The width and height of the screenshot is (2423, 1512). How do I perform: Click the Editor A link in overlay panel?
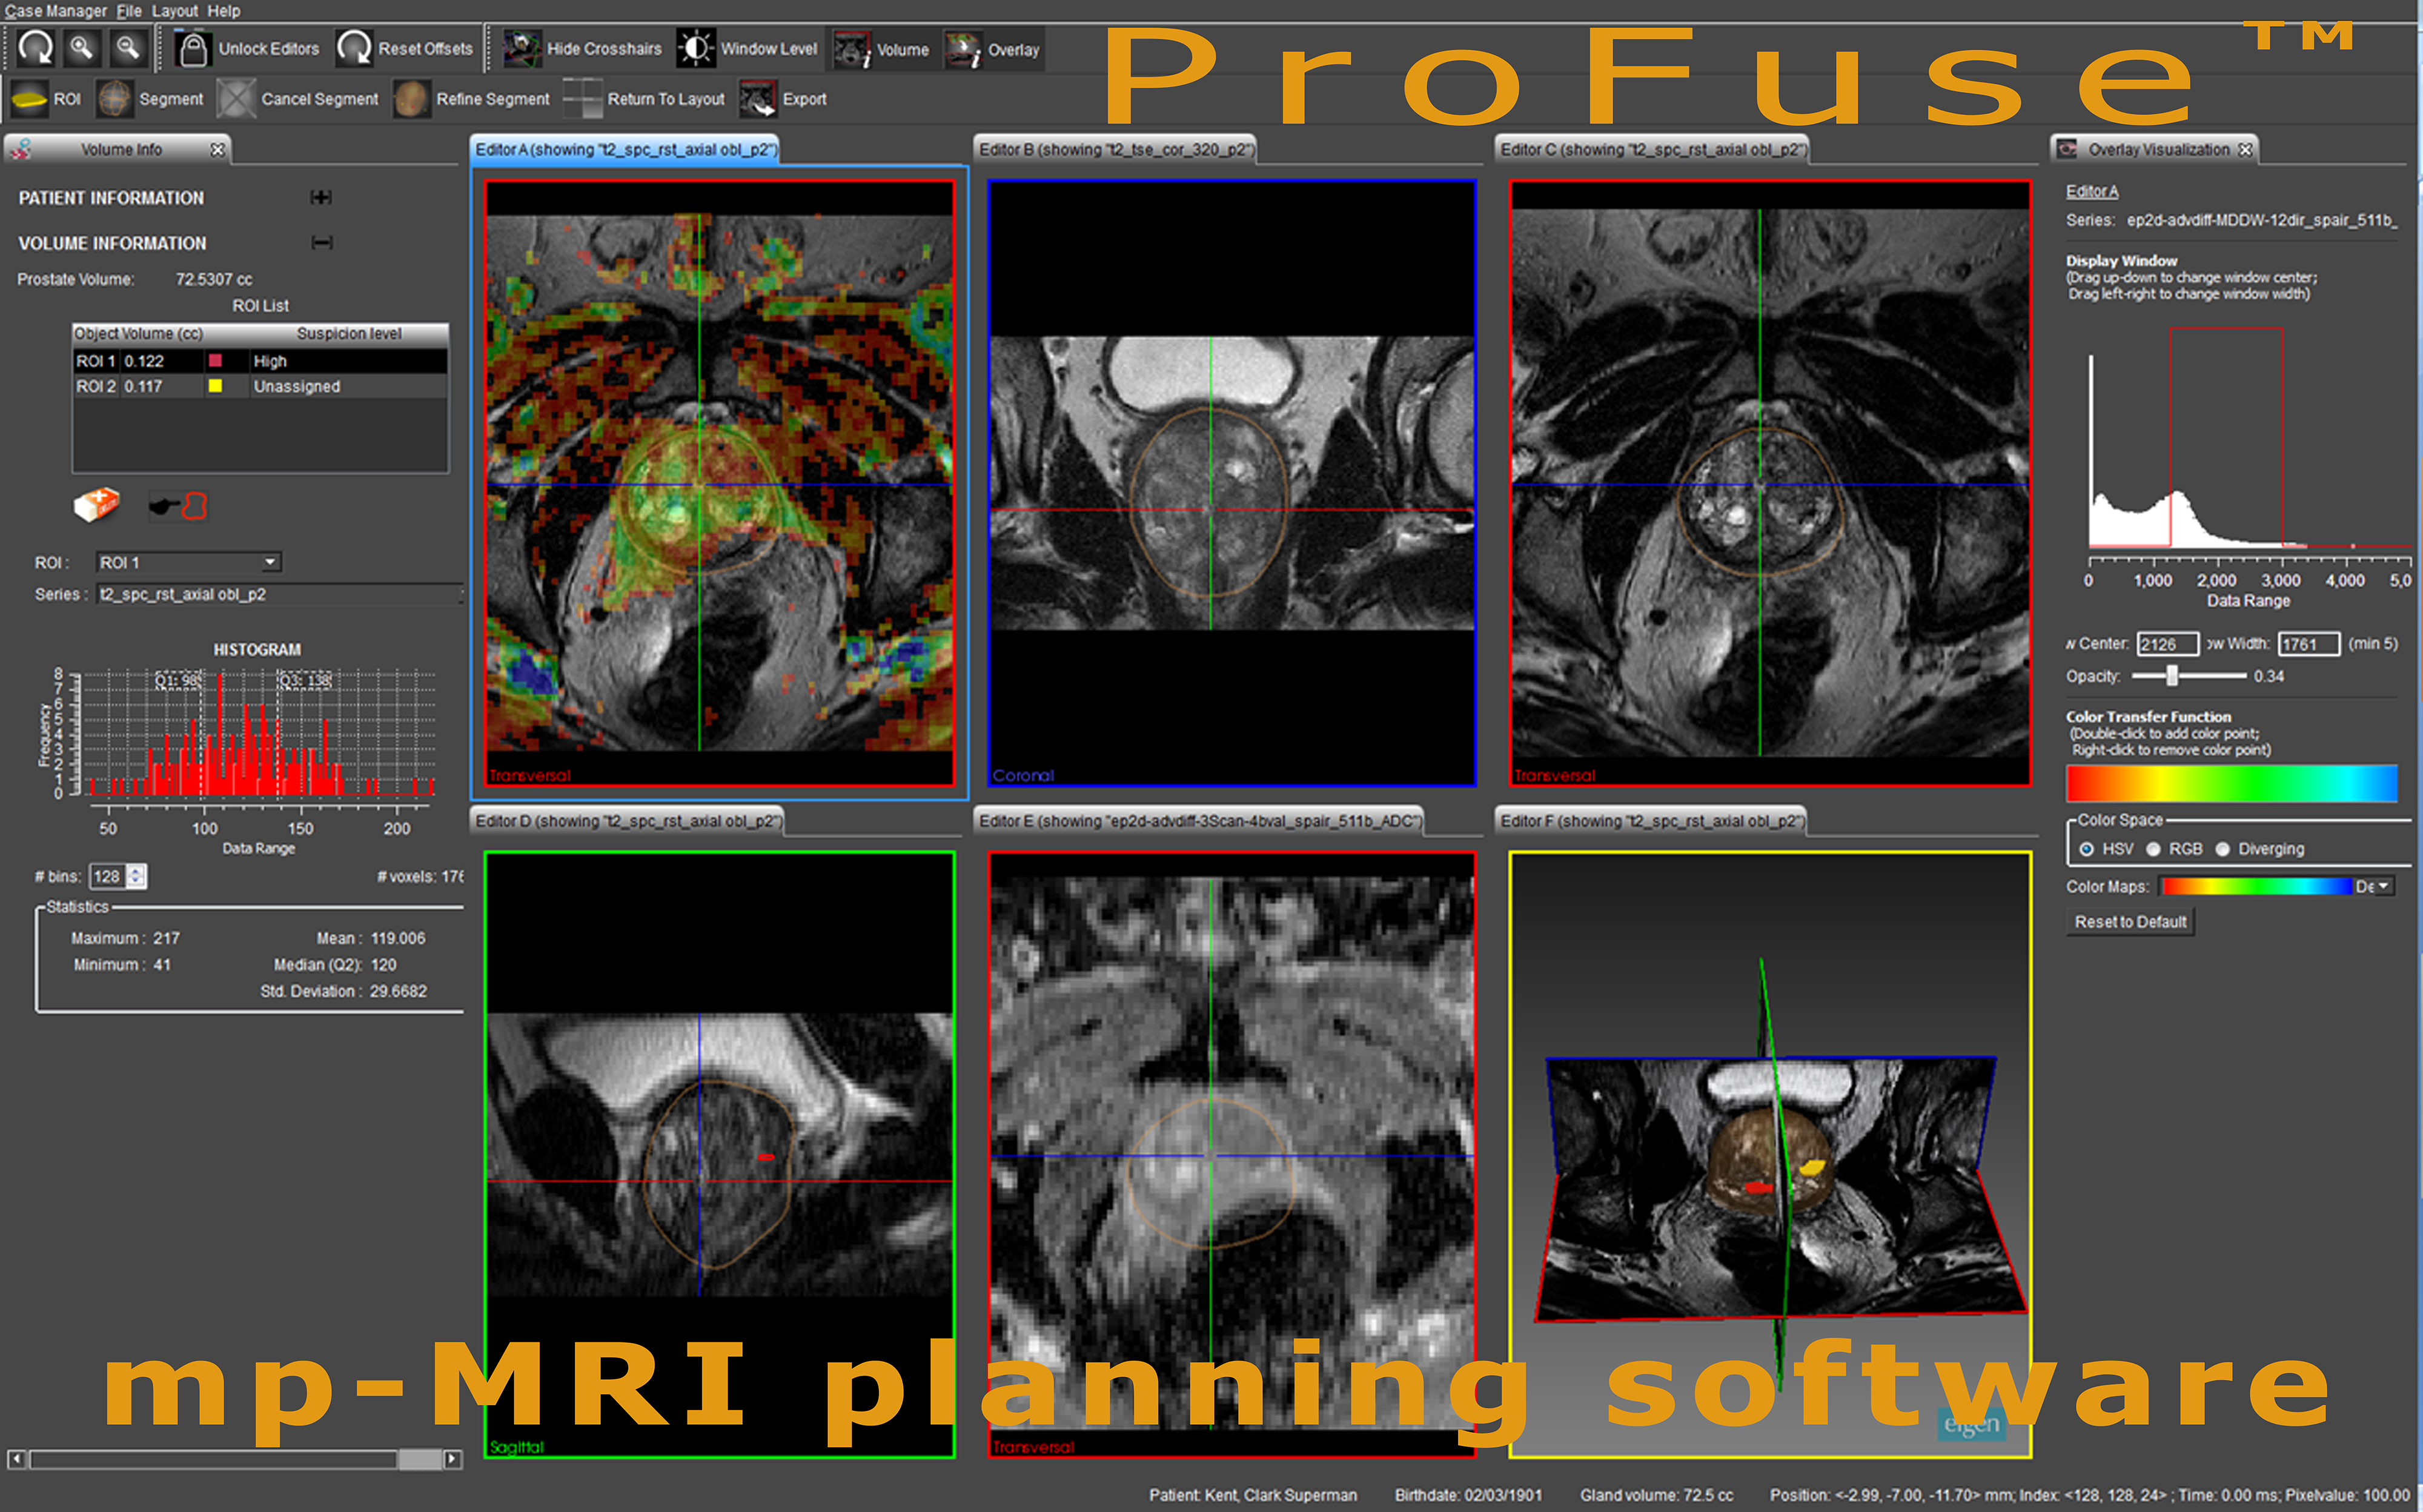click(2092, 191)
